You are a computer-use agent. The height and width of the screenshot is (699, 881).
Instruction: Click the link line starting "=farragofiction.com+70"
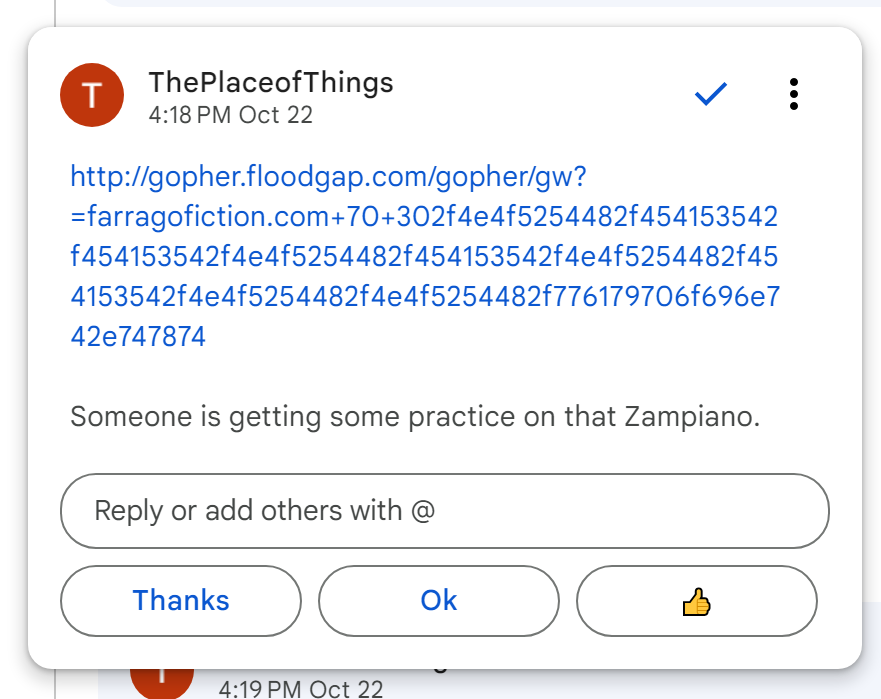(424, 217)
